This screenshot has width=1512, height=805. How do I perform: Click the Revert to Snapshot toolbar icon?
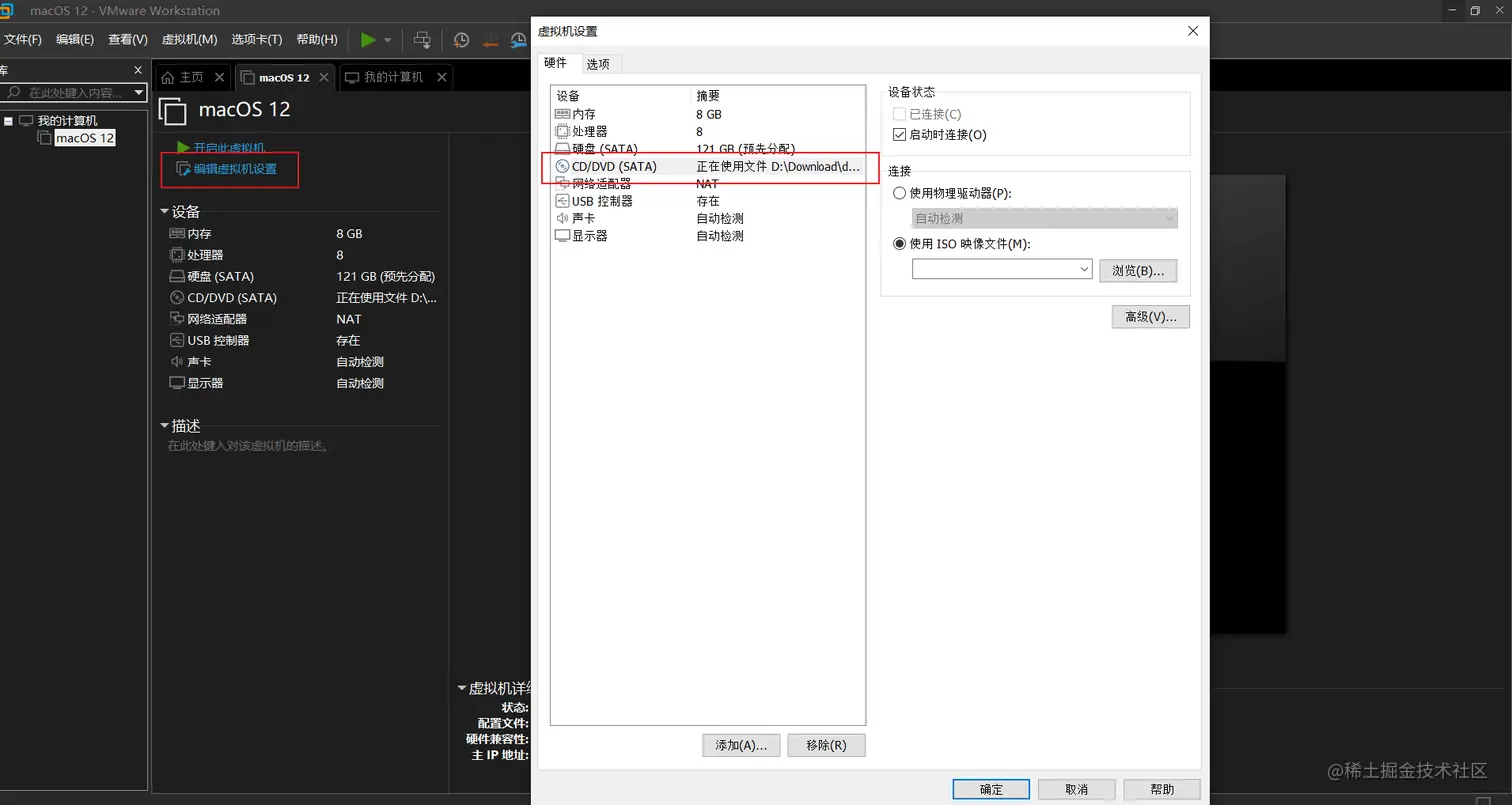pos(490,40)
